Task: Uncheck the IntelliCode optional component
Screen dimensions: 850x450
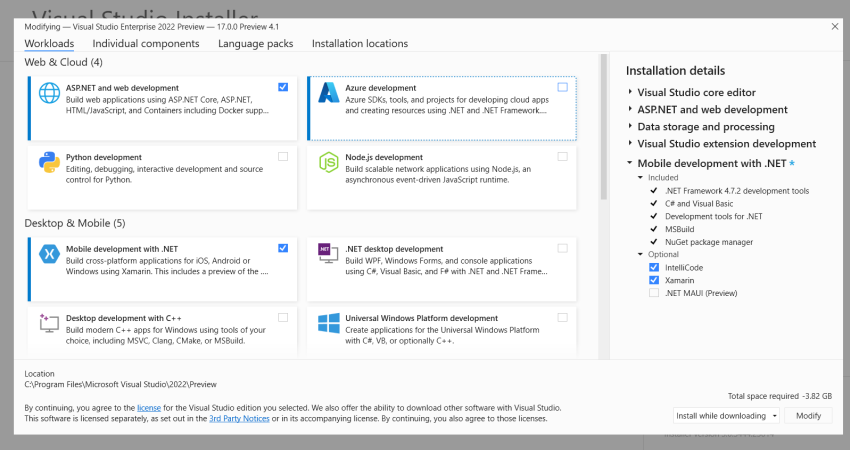Action: point(654,267)
